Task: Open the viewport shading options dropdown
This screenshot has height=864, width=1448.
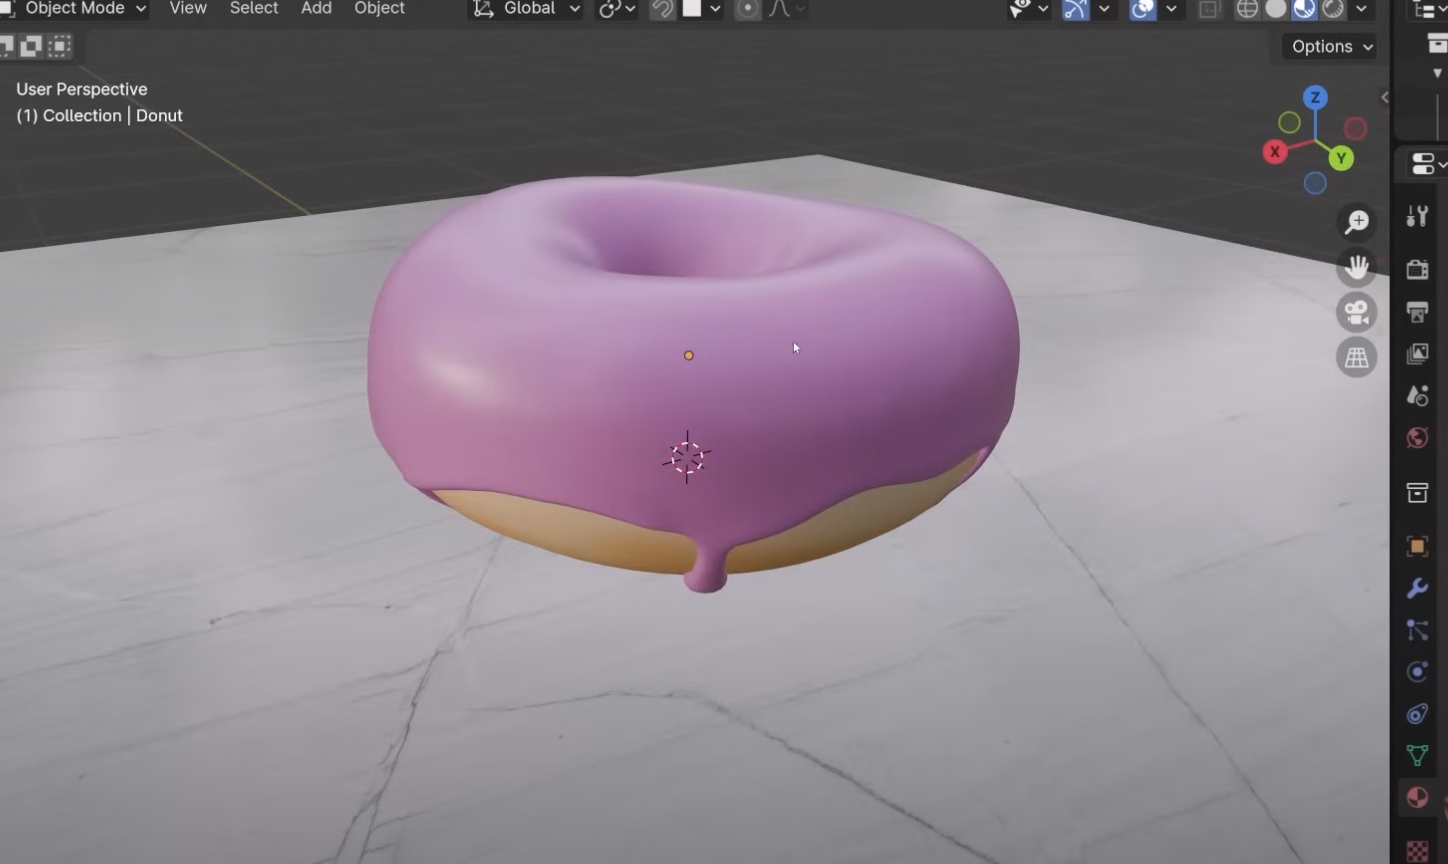Action: pos(1361,8)
